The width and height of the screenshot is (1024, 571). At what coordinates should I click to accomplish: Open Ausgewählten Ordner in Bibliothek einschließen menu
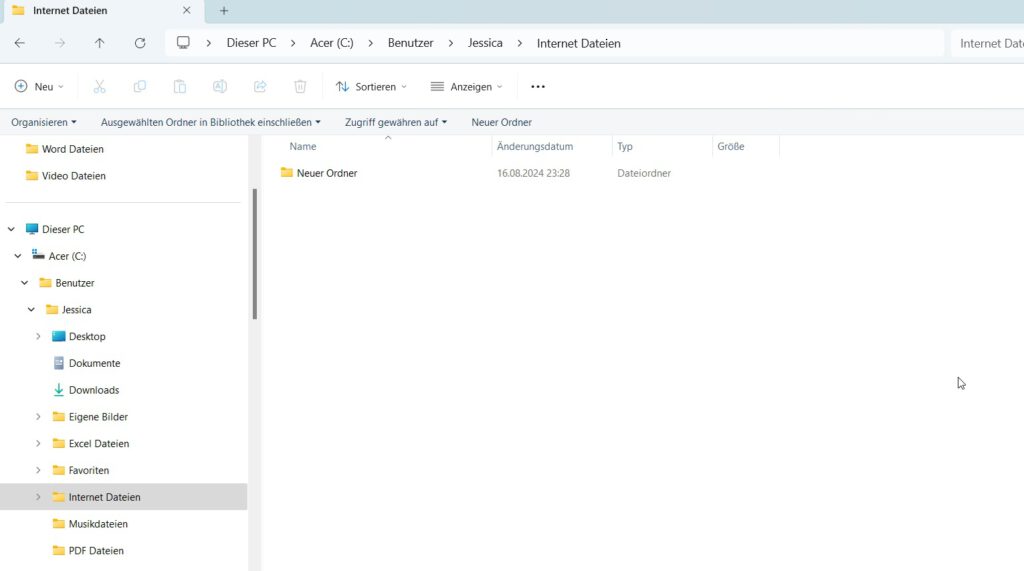(210, 122)
